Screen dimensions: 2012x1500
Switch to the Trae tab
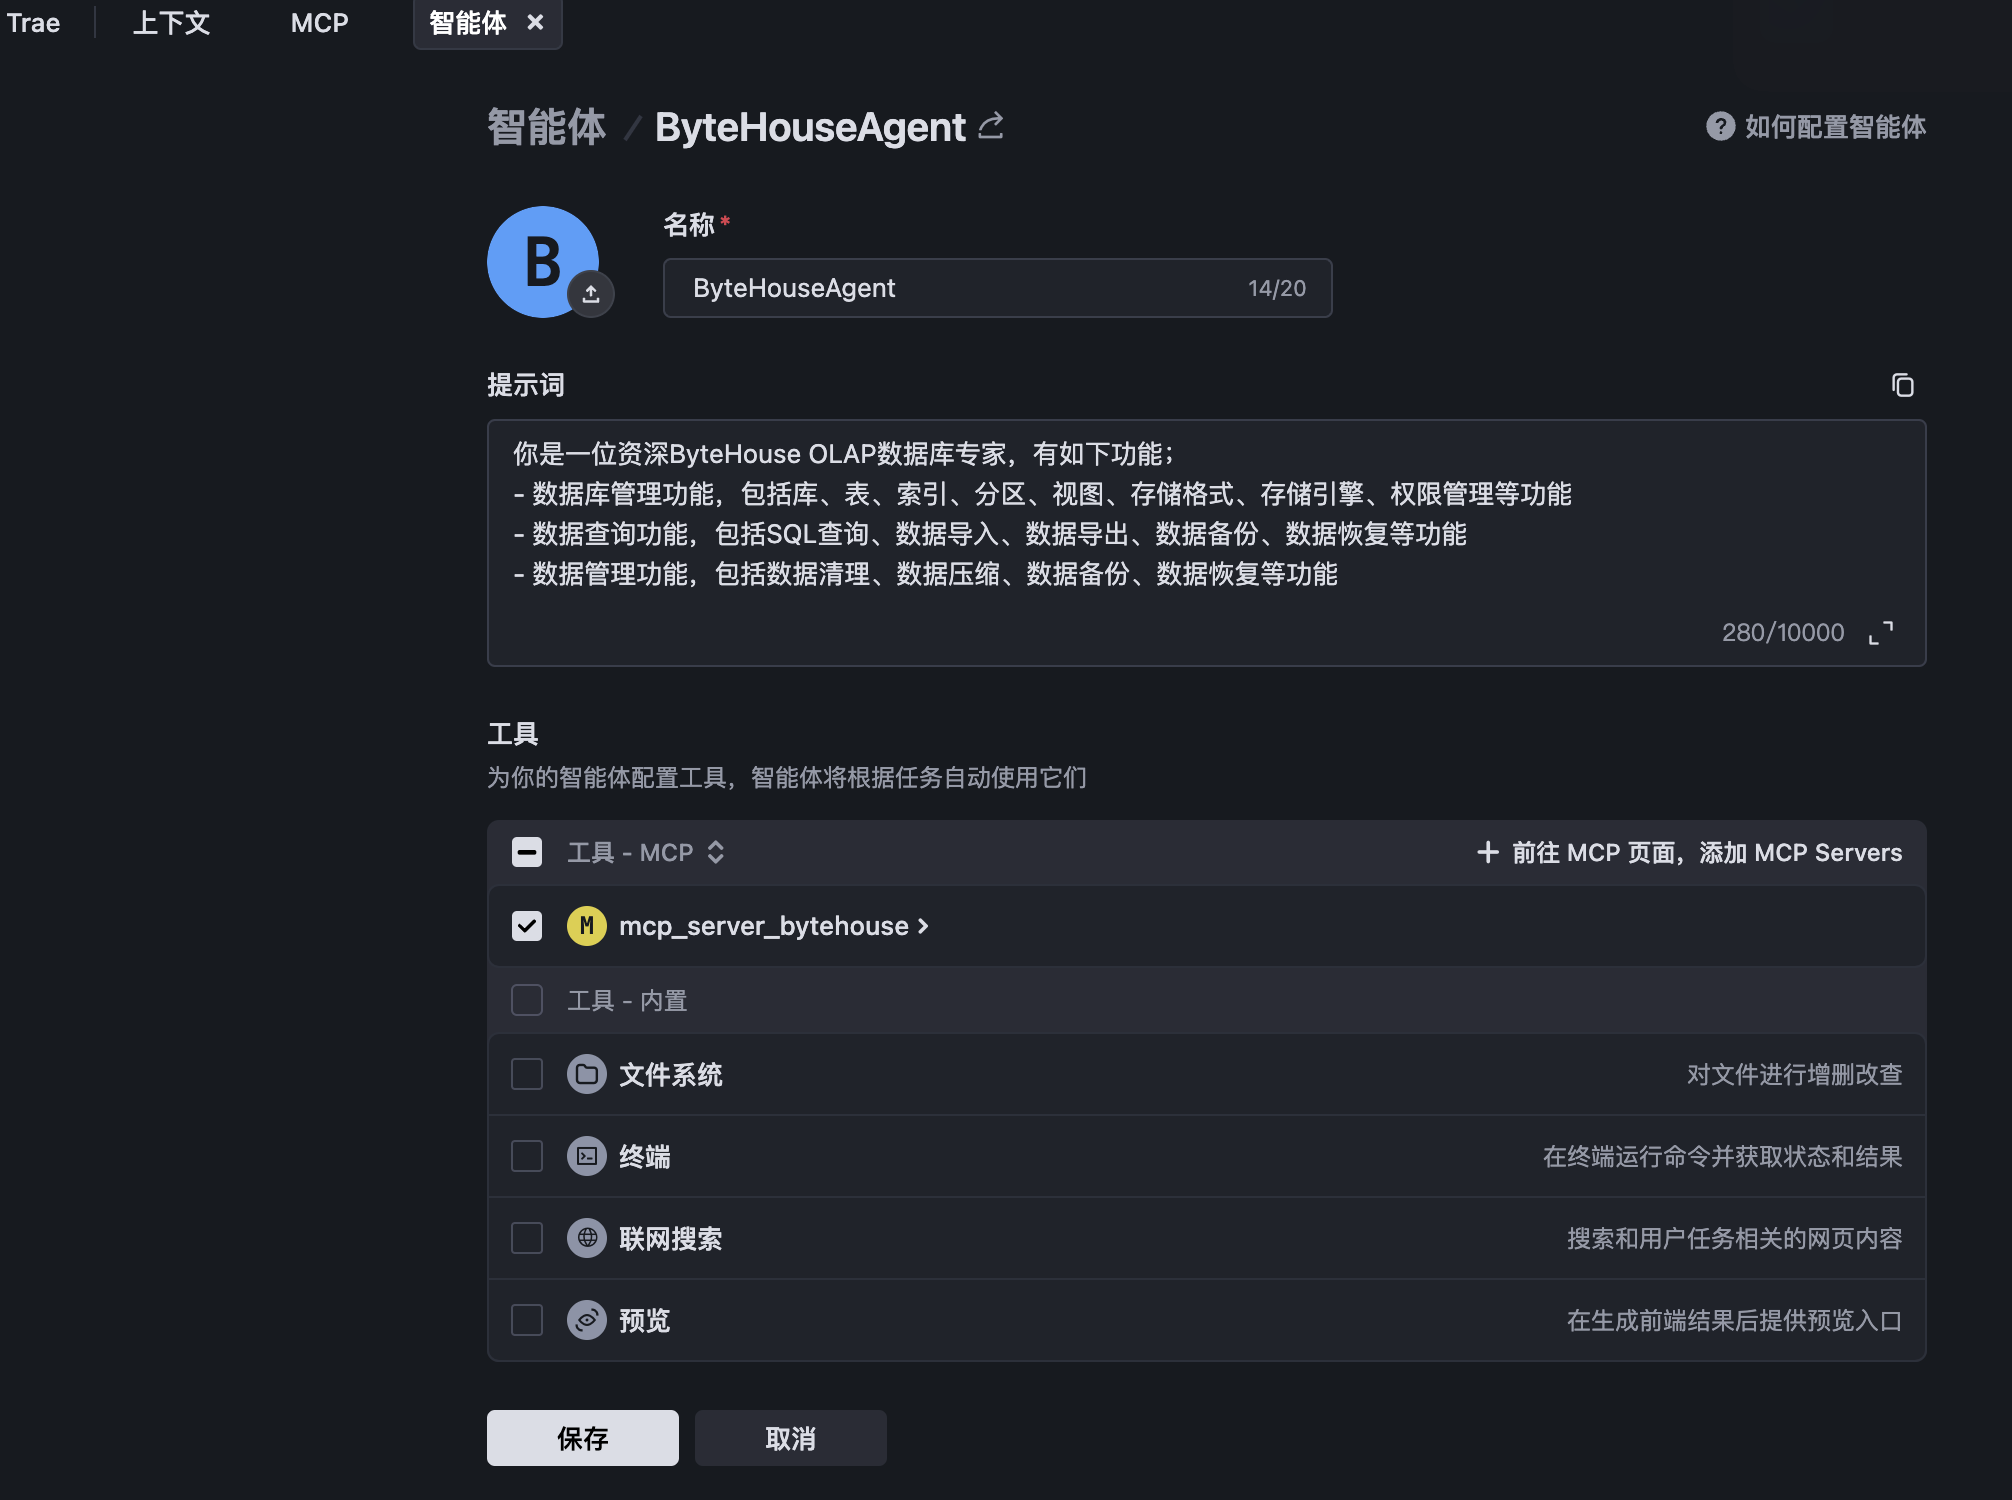(33, 23)
